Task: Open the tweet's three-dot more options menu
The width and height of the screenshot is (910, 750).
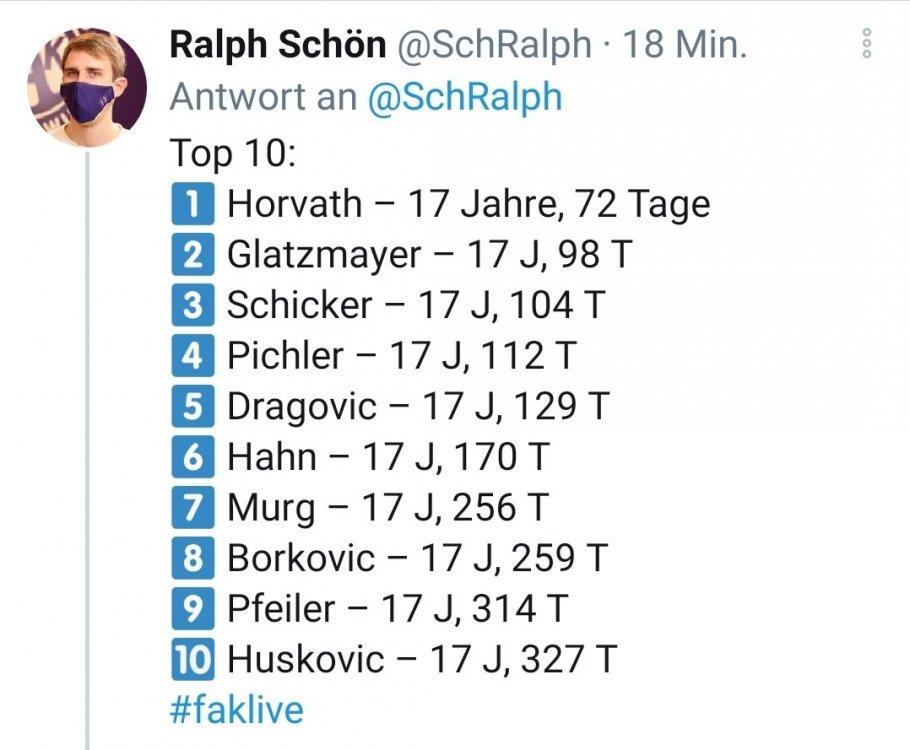Action: point(866,43)
